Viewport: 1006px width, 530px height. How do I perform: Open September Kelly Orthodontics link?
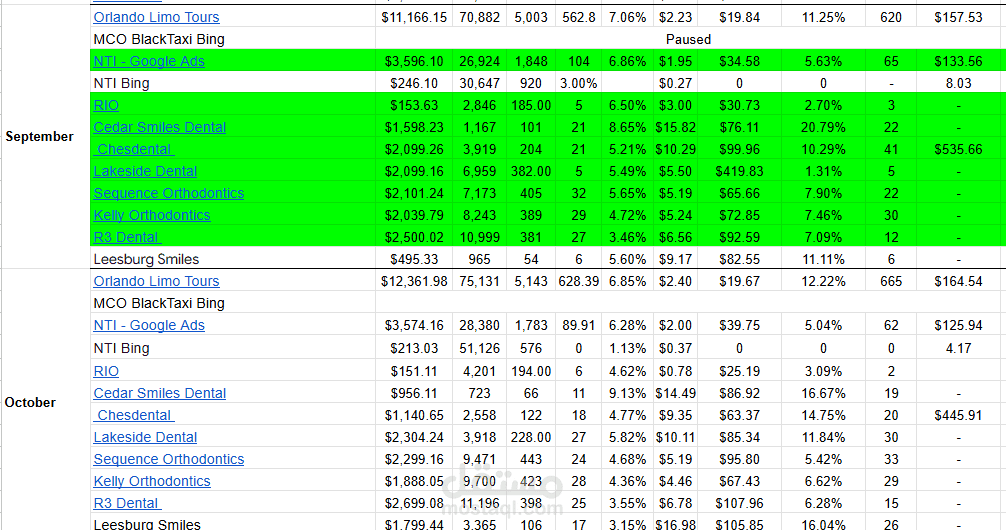[151, 215]
